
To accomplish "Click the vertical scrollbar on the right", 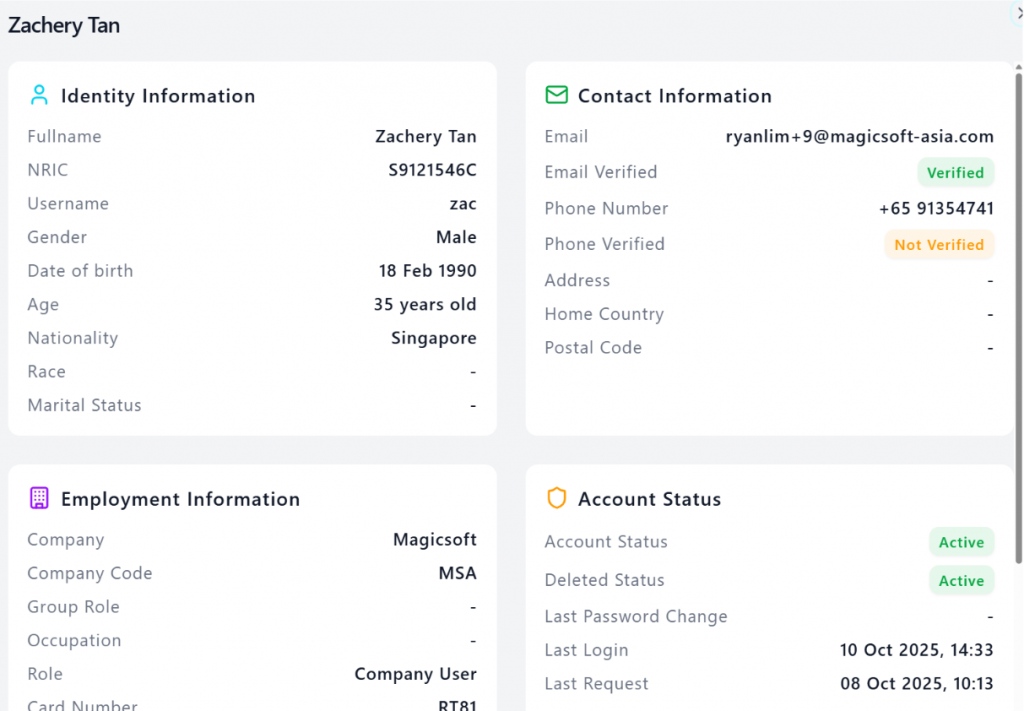I will click(x=1019, y=300).
